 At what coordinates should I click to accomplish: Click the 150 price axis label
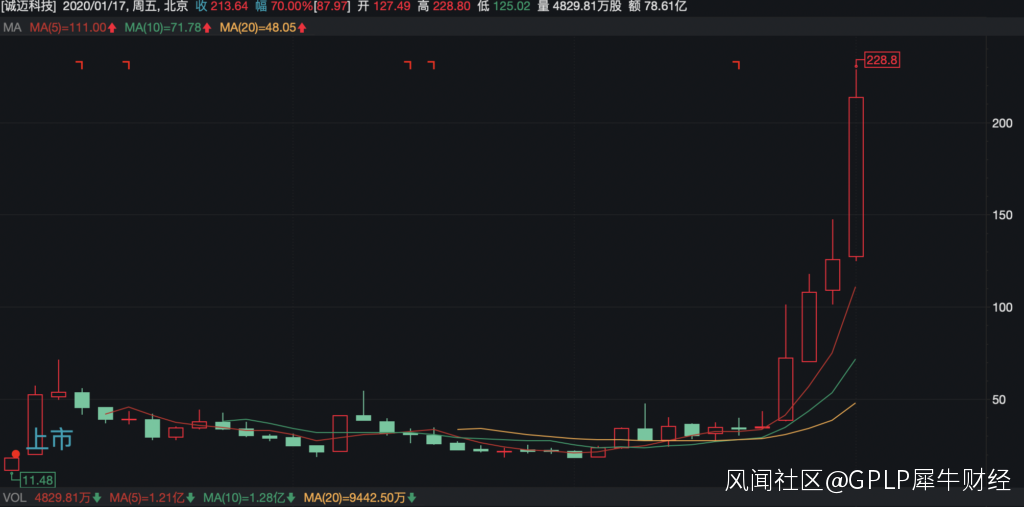[x=1003, y=215]
